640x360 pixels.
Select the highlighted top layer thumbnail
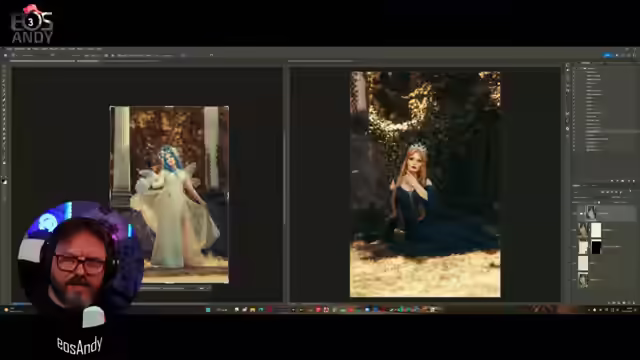click(x=591, y=213)
